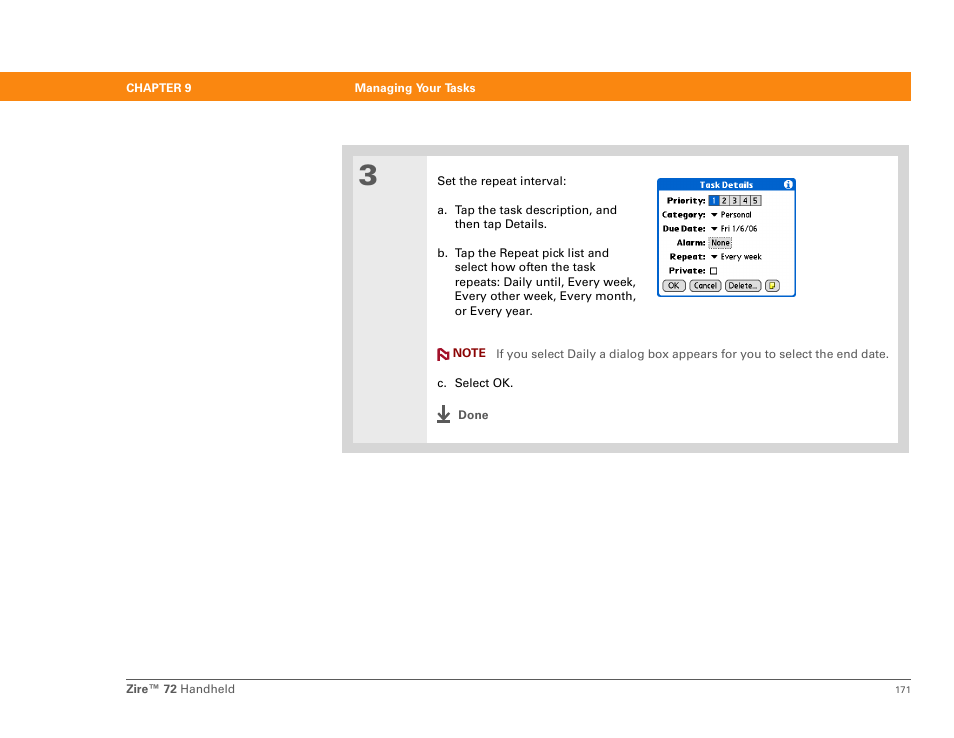
Task: Click the Zire 72 Handheld footer text
Action: coord(180,689)
